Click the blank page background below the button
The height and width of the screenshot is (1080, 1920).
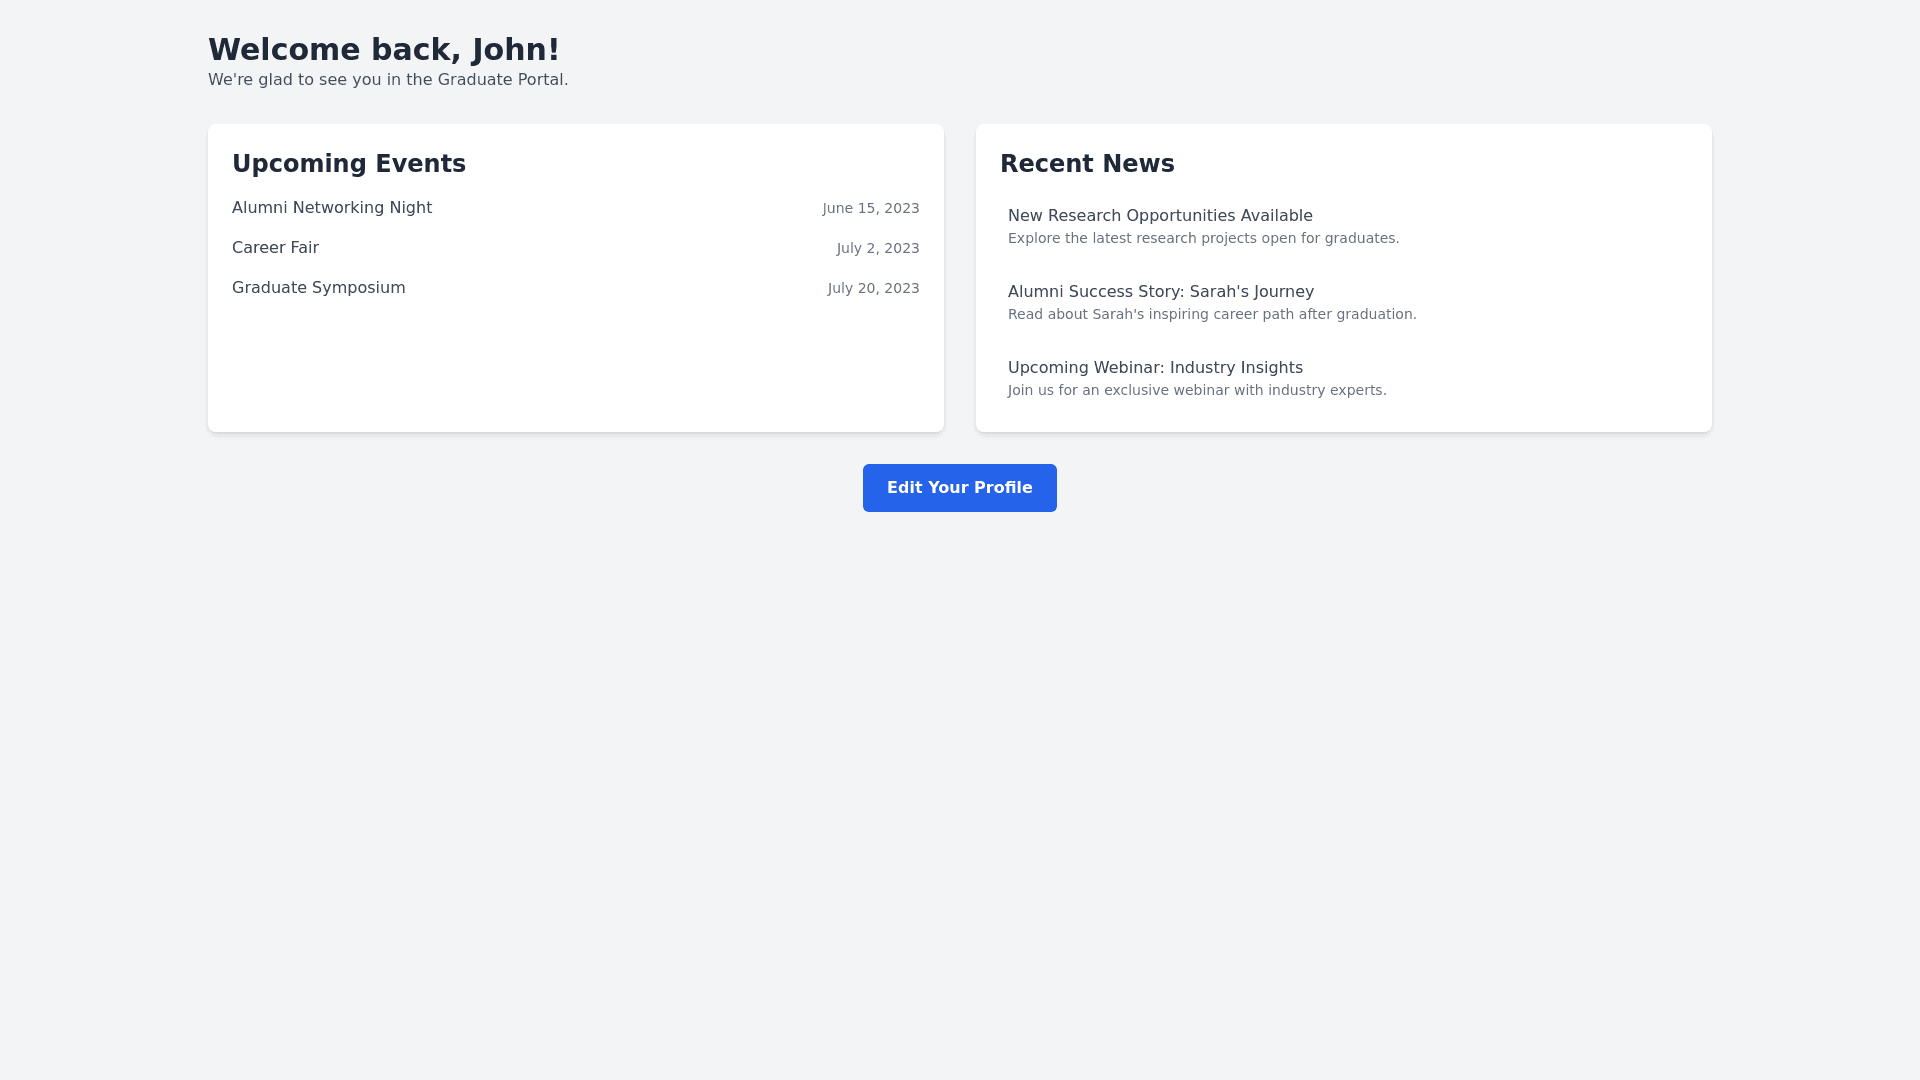pyautogui.click(x=960, y=780)
